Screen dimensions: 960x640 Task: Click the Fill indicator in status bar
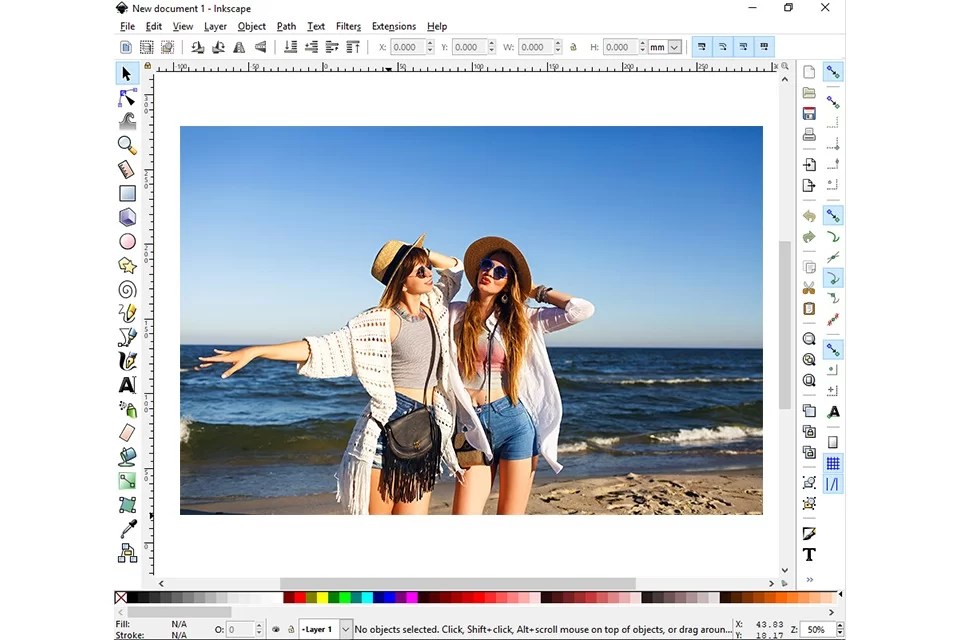(x=178, y=624)
